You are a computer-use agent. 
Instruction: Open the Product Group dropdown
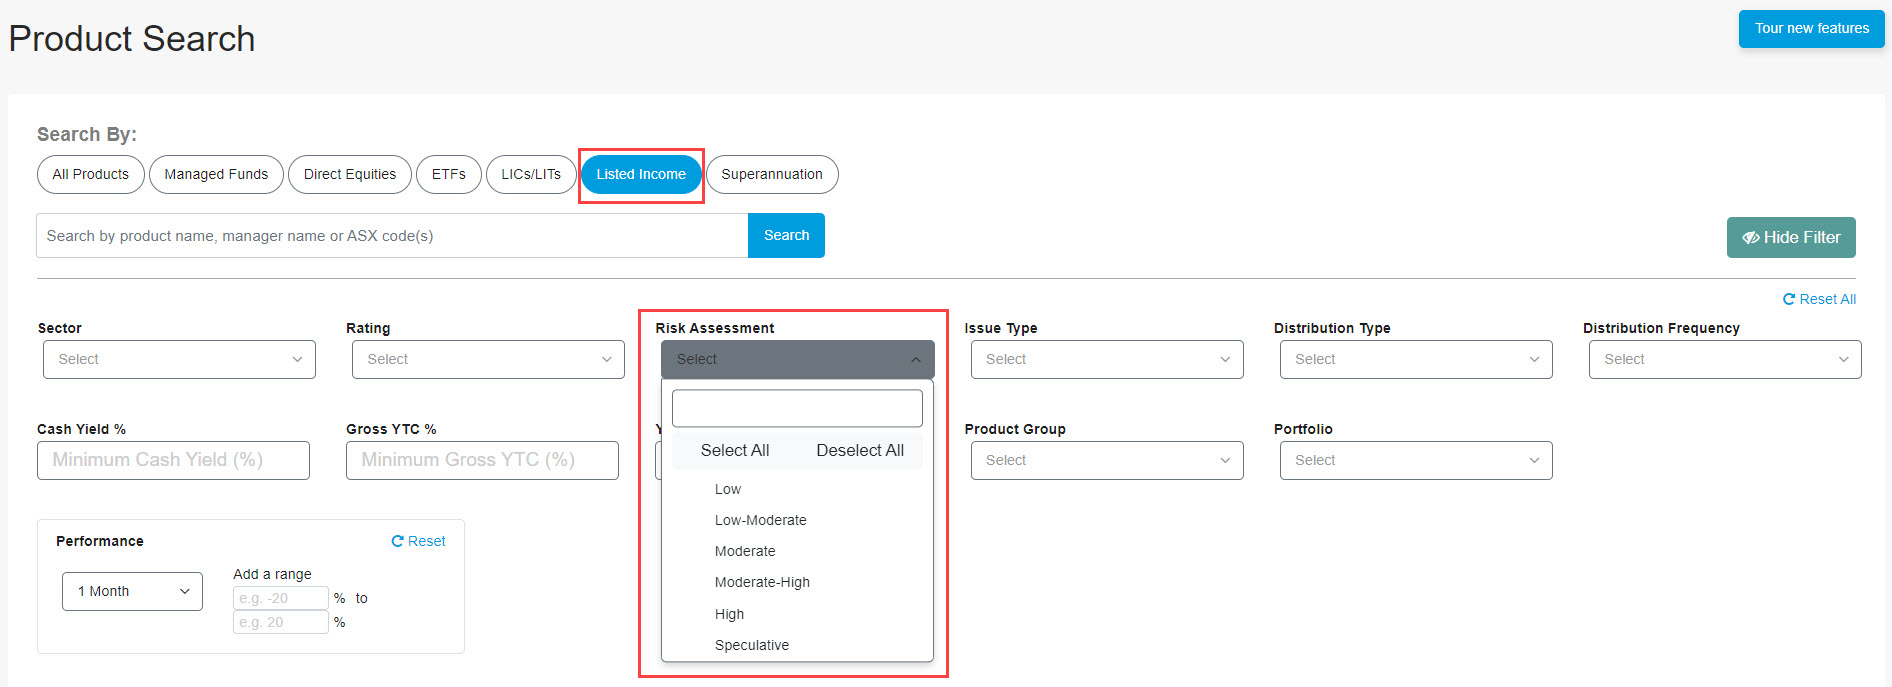pyautogui.click(x=1107, y=461)
